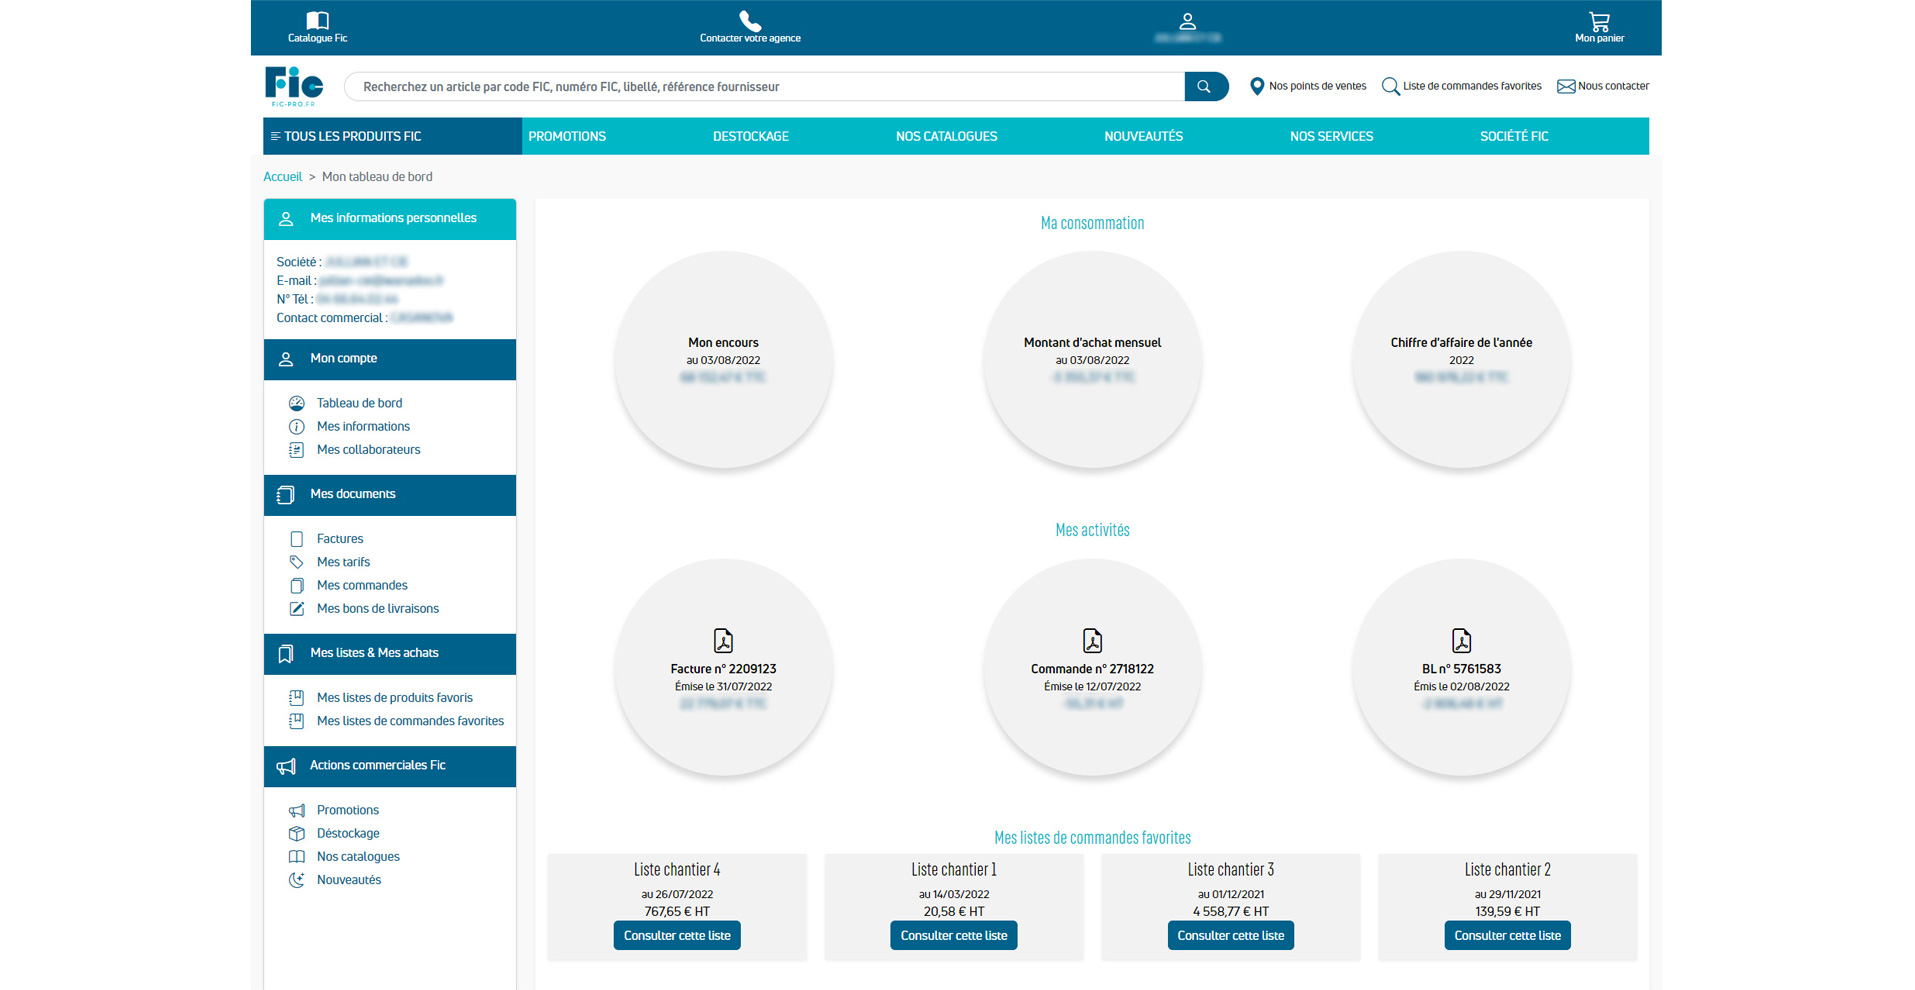This screenshot has height=990, width=1915.
Task: Click the phone icon to contact agency
Action: [x=750, y=20]
